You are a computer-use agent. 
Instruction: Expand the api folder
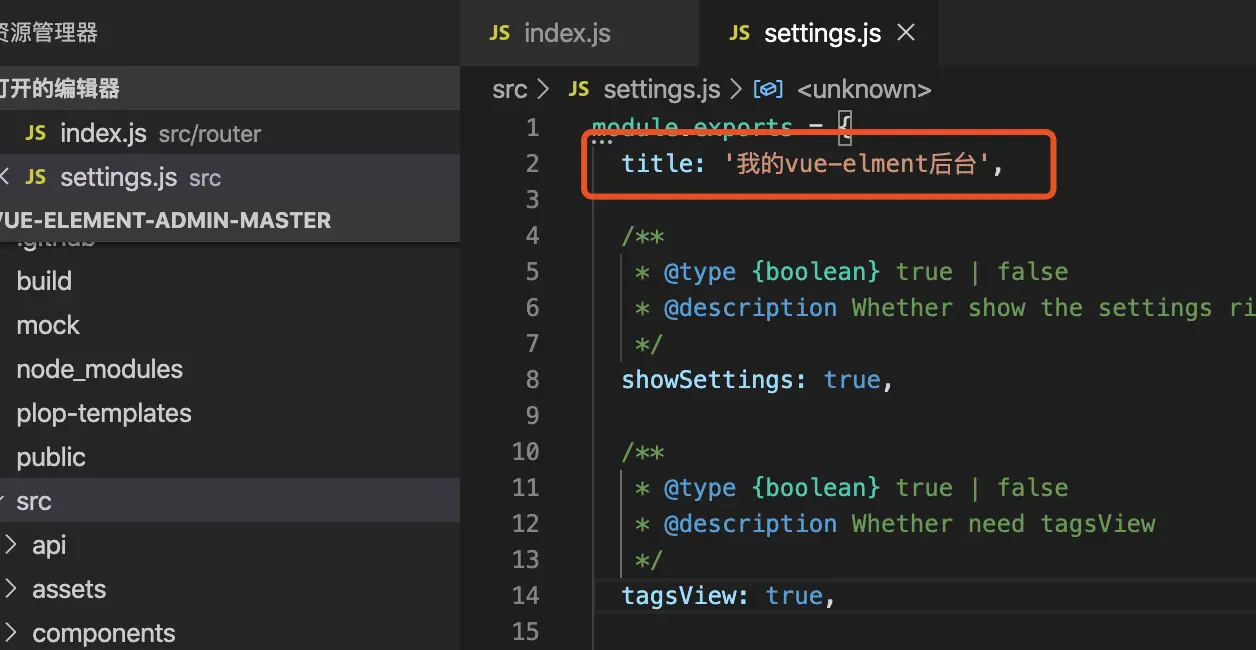(x=11, y=545)
